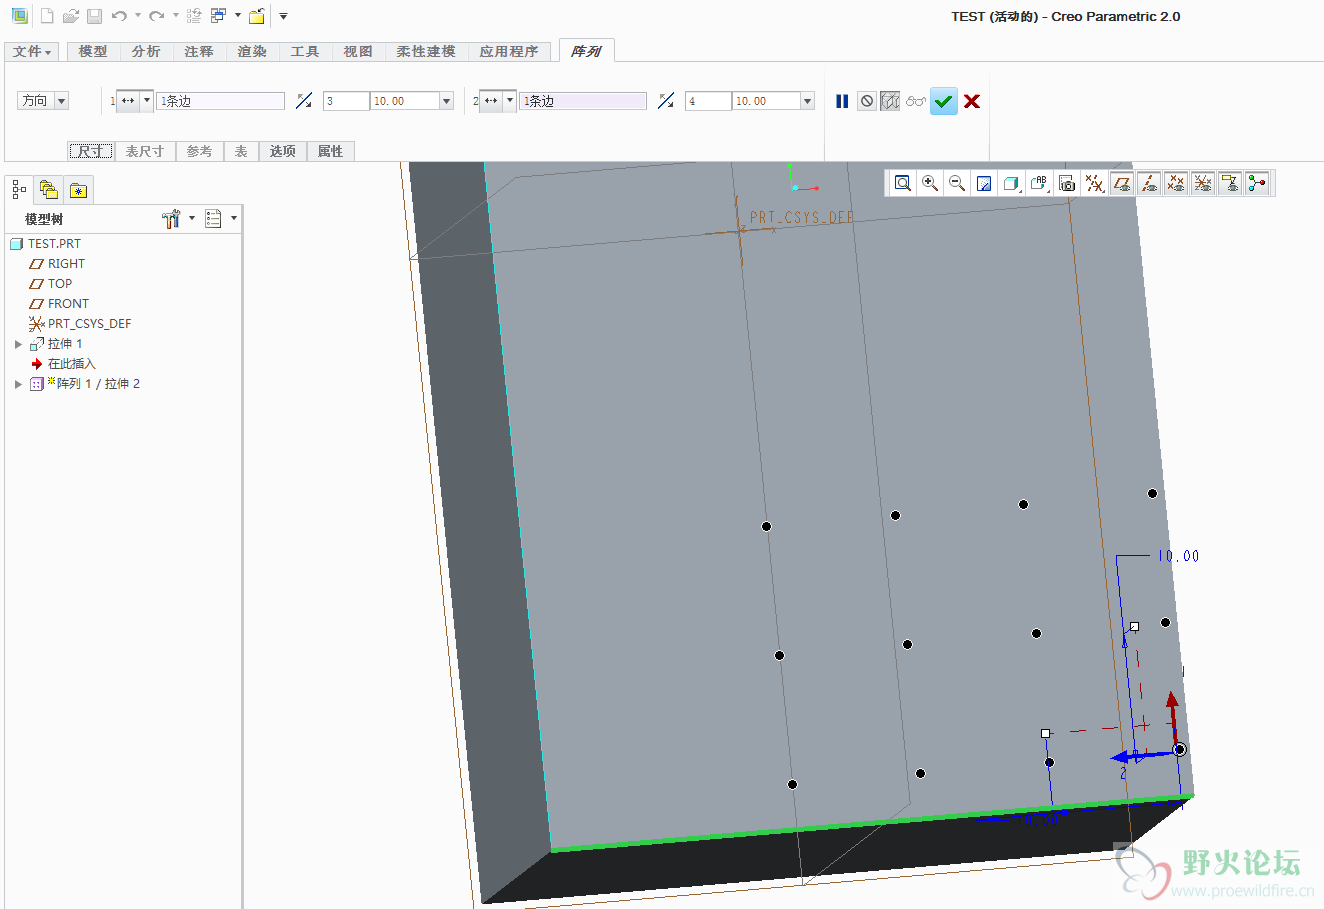The width and height of the screenshot is (1324, 909).
Task: Switch to the Favorites navigator tab
Action: point(79,189)
